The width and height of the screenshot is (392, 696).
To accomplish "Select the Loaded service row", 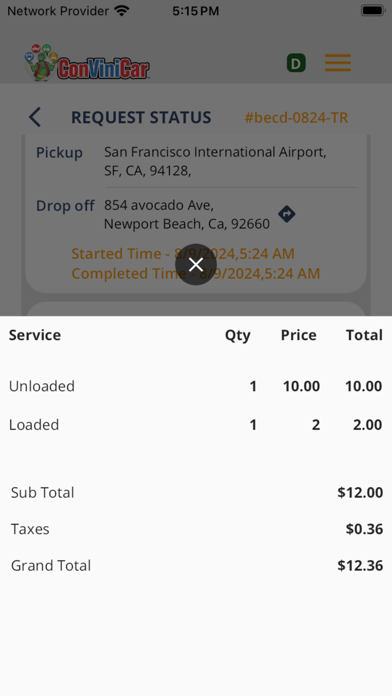I will (x=196, y=425).
